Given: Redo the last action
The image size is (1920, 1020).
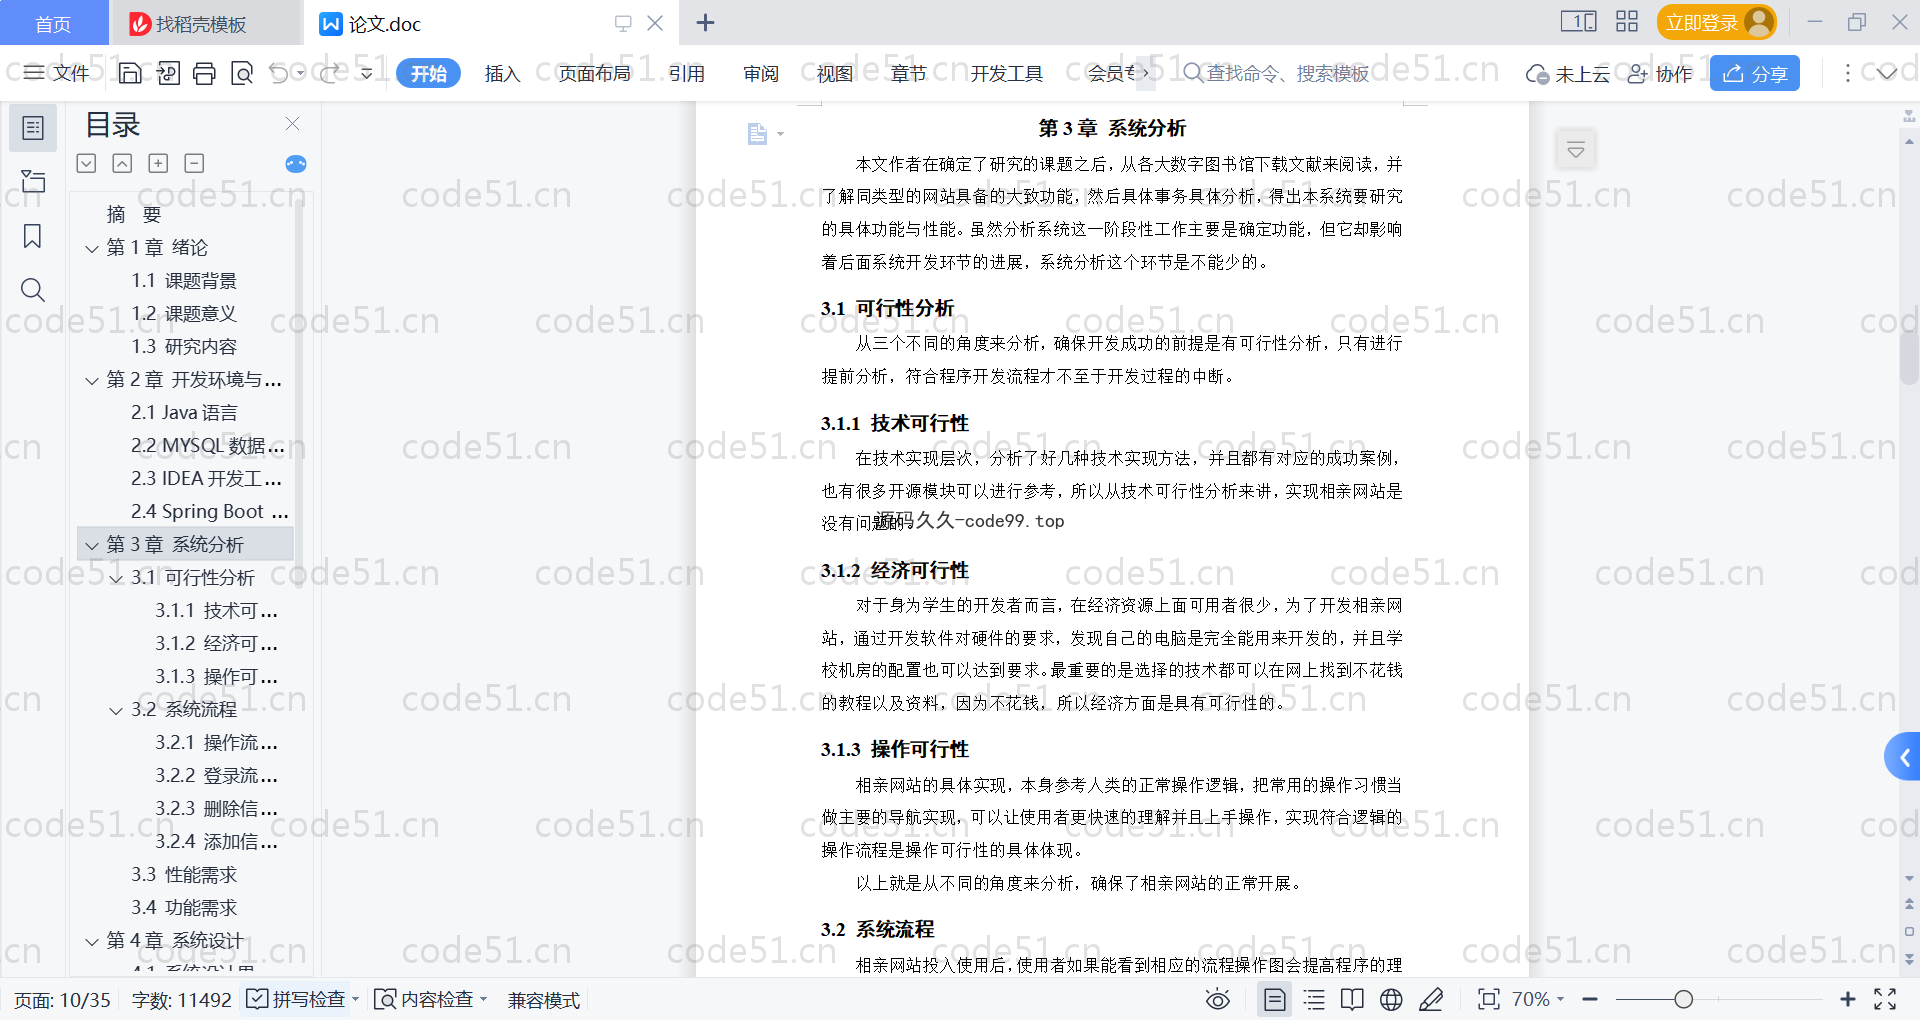Looking at the screenshot, I should click(x=330, y=73).
